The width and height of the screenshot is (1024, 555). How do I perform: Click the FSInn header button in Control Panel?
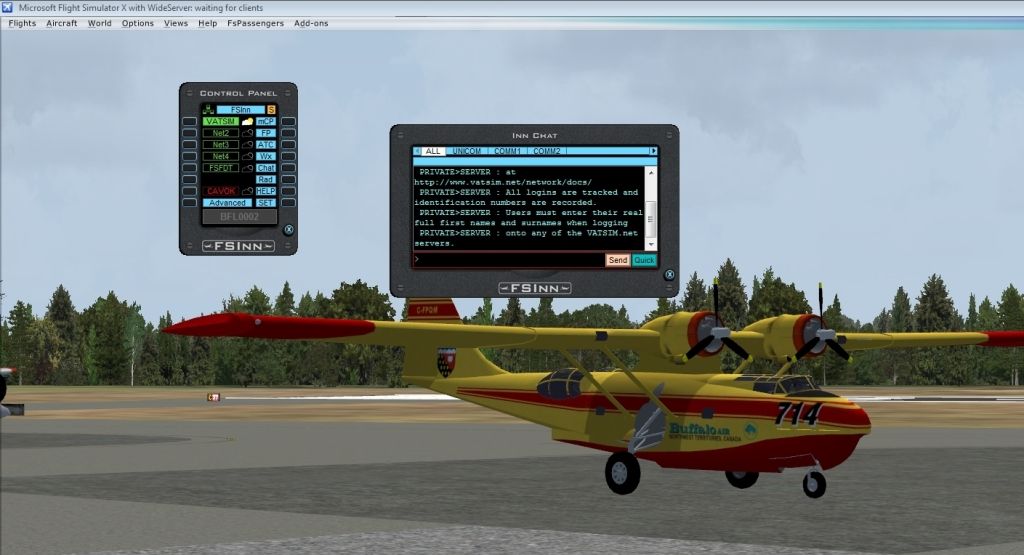point(240,110)
